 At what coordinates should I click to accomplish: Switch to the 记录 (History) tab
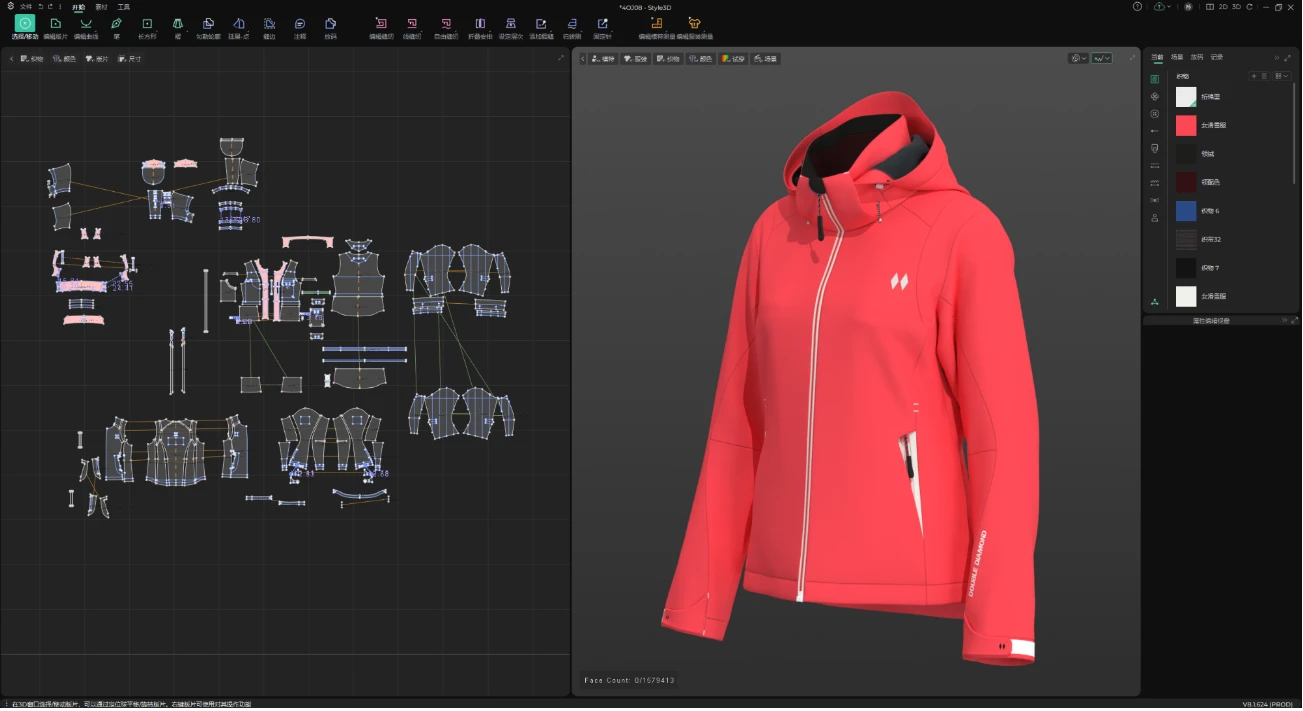tap(1216, 57)
